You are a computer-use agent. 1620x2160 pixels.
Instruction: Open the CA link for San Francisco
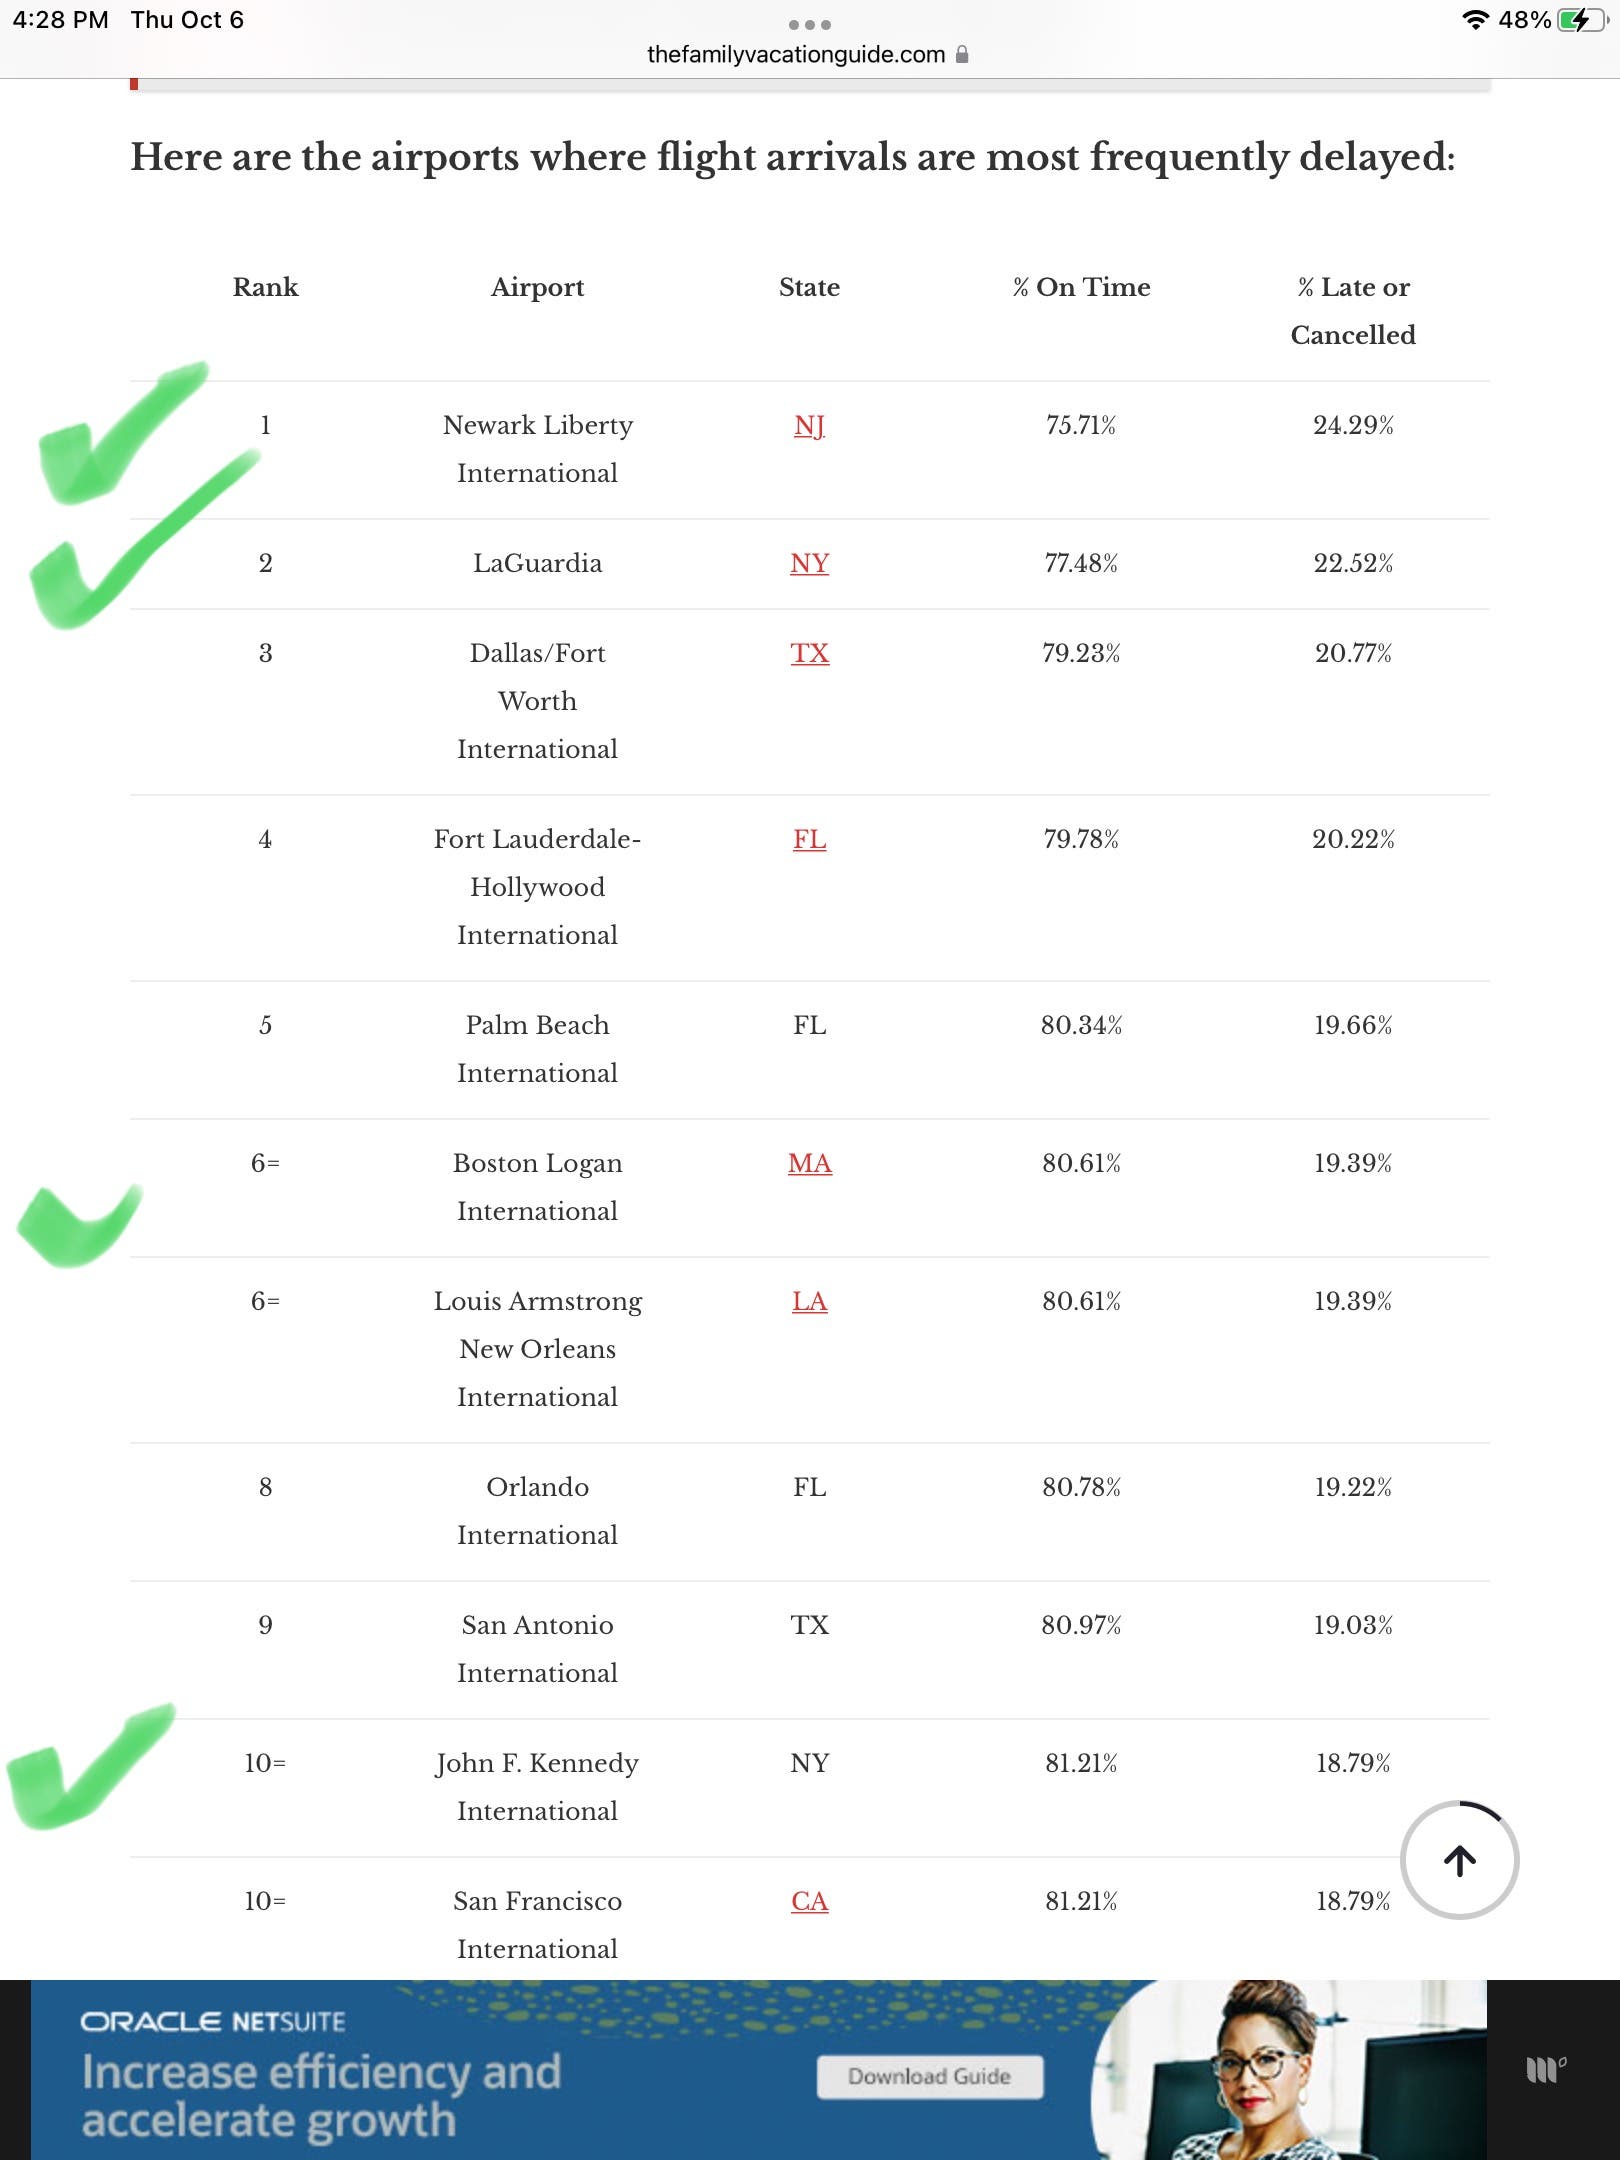click(x=809, y=1901)
